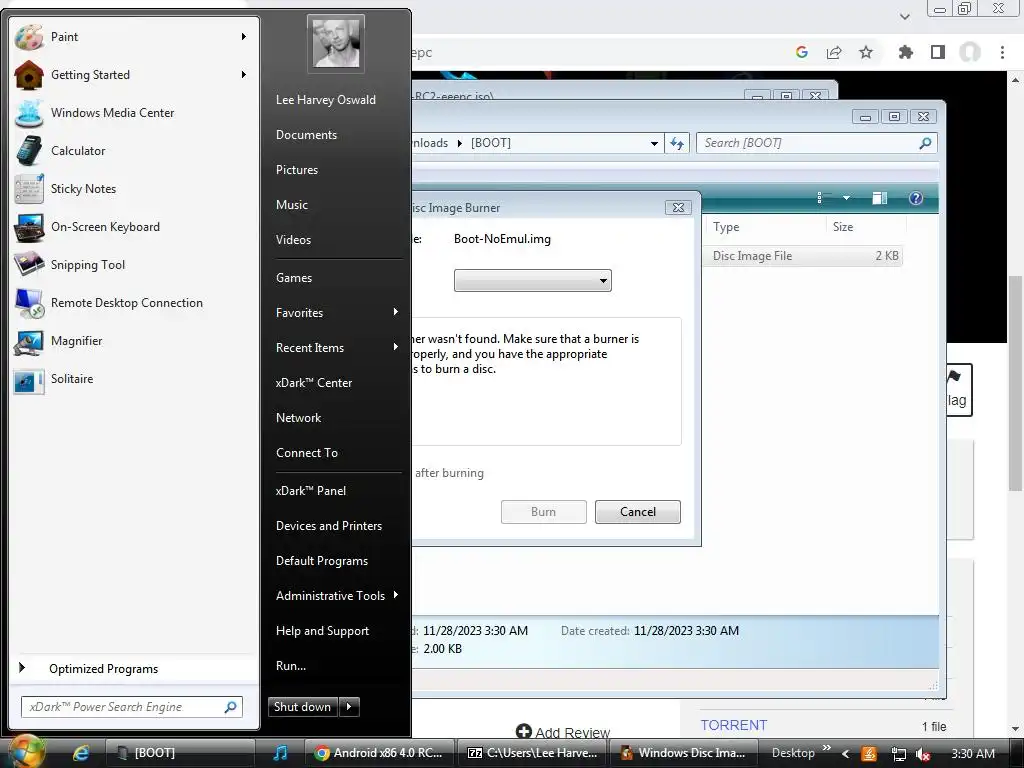Open the Run... dialog
This screenshot has width=1024, height=768.
click(x=291, y=666)
